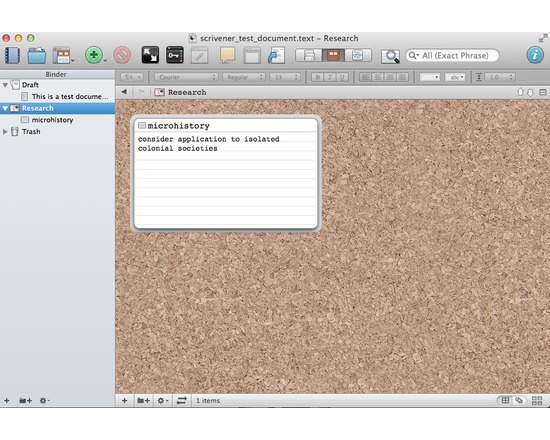Collapse the Research folder
The height and width of the screenshot is (440, 550).
[x=5, y=108]
